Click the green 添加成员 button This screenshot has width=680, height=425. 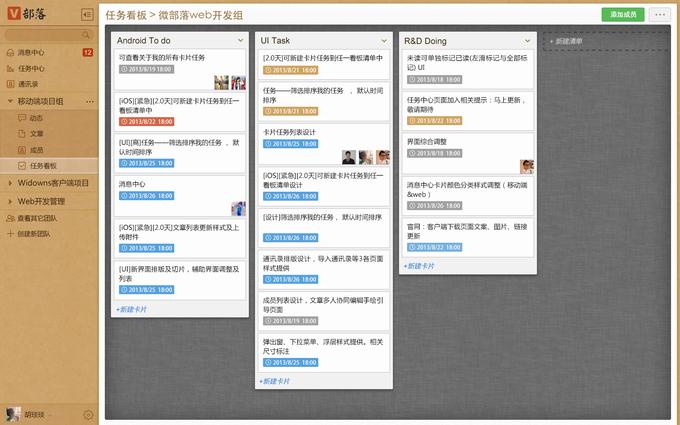622,15
